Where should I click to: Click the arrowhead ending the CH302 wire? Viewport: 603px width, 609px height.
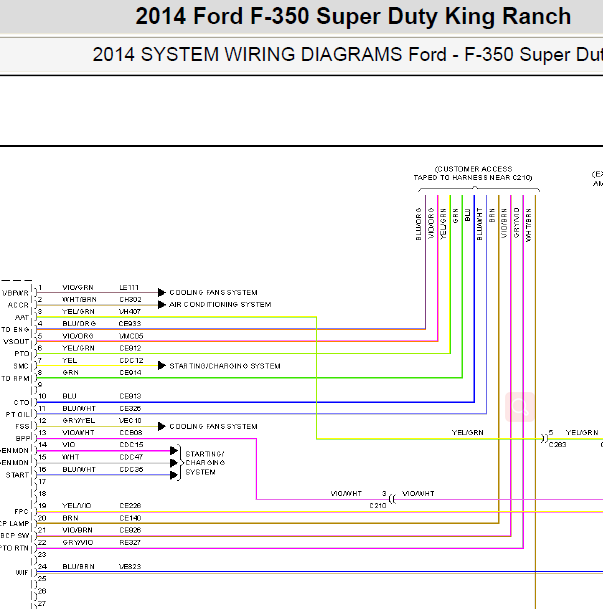[162, 304]
